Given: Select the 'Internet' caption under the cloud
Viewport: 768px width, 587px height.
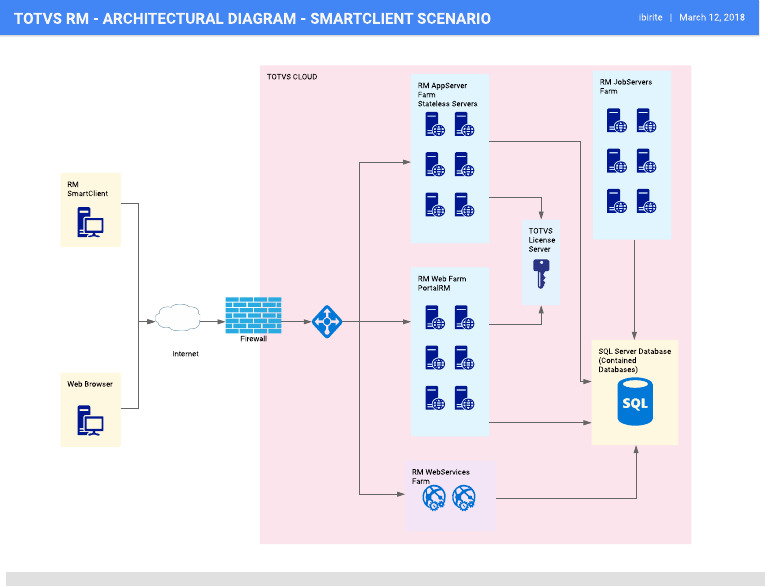Looking at the screenshot, I should 185,354.
